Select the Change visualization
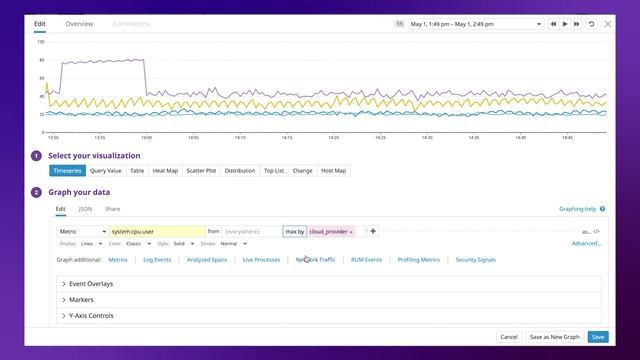640x360 pixels. coord(302,171)
